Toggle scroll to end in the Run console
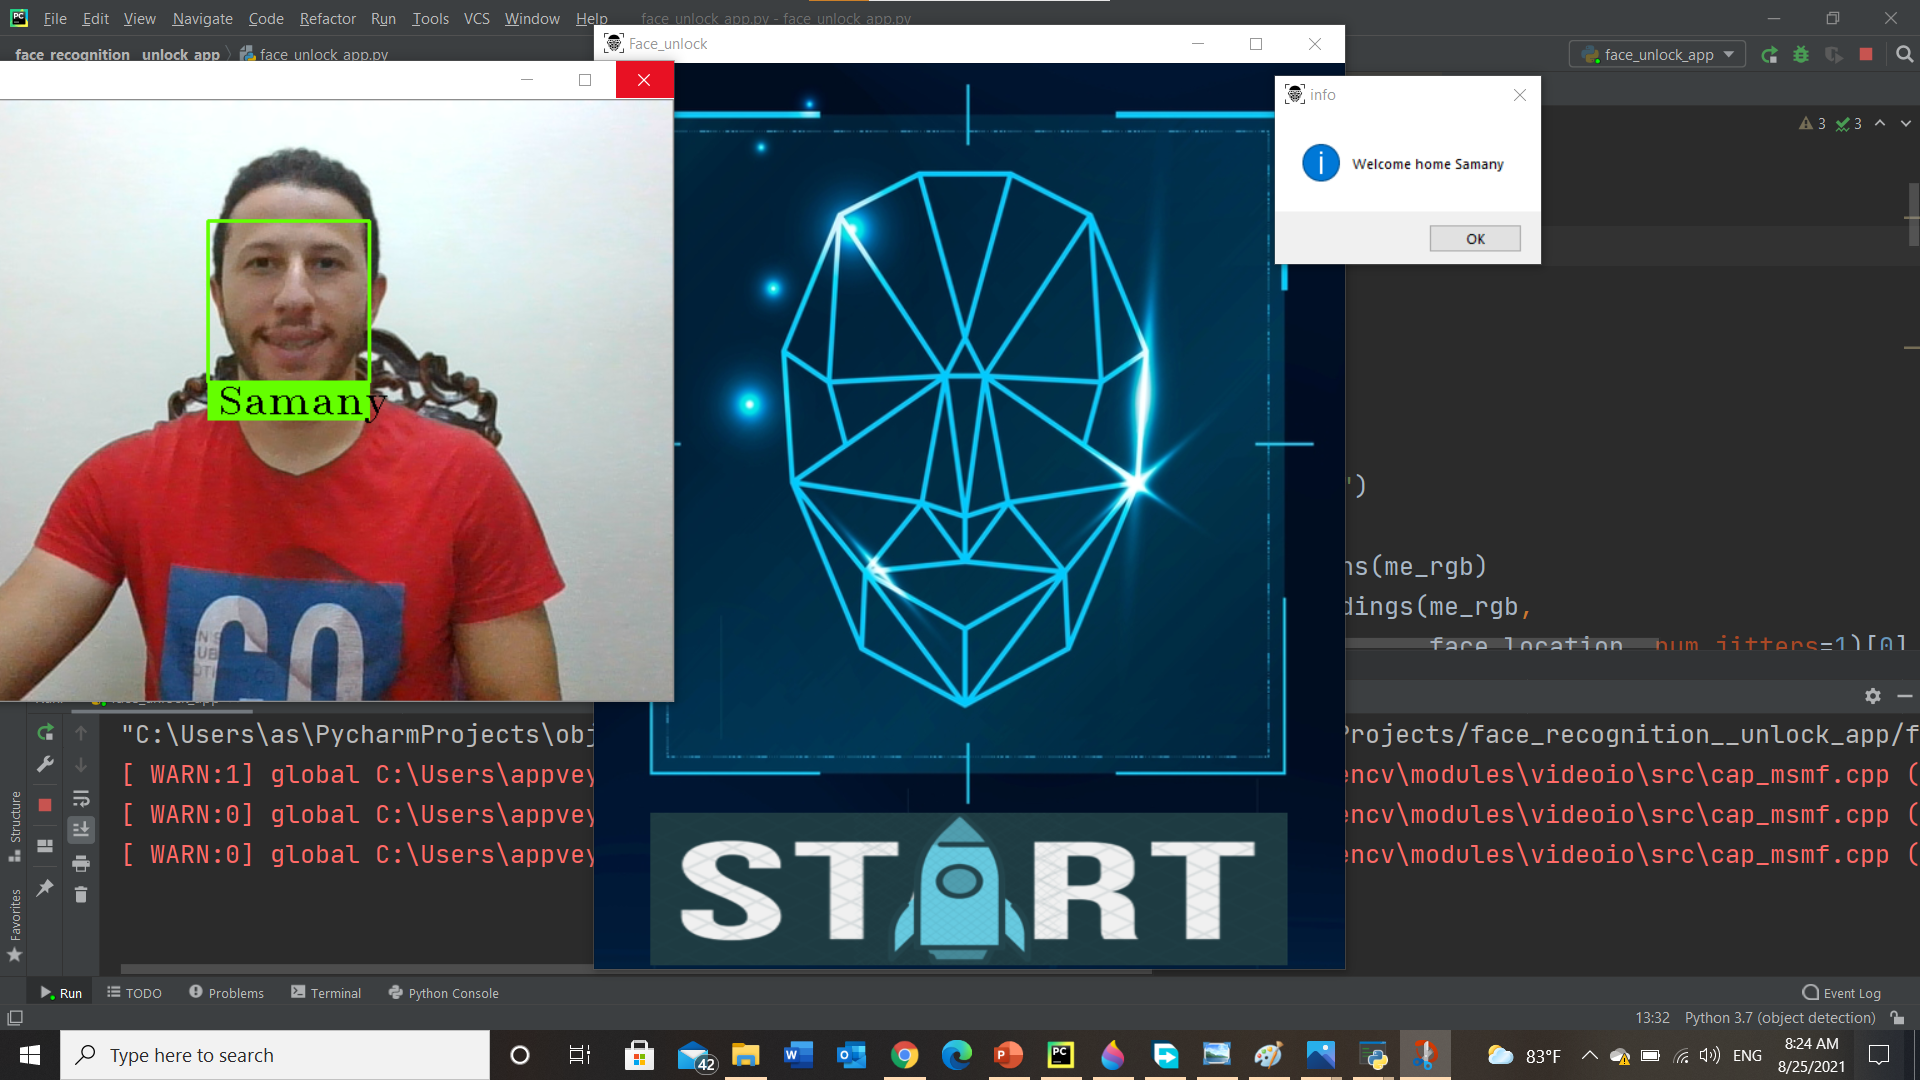Image resolution: width=1920 pixels, height=1080 pixels. tap(81, 829)
